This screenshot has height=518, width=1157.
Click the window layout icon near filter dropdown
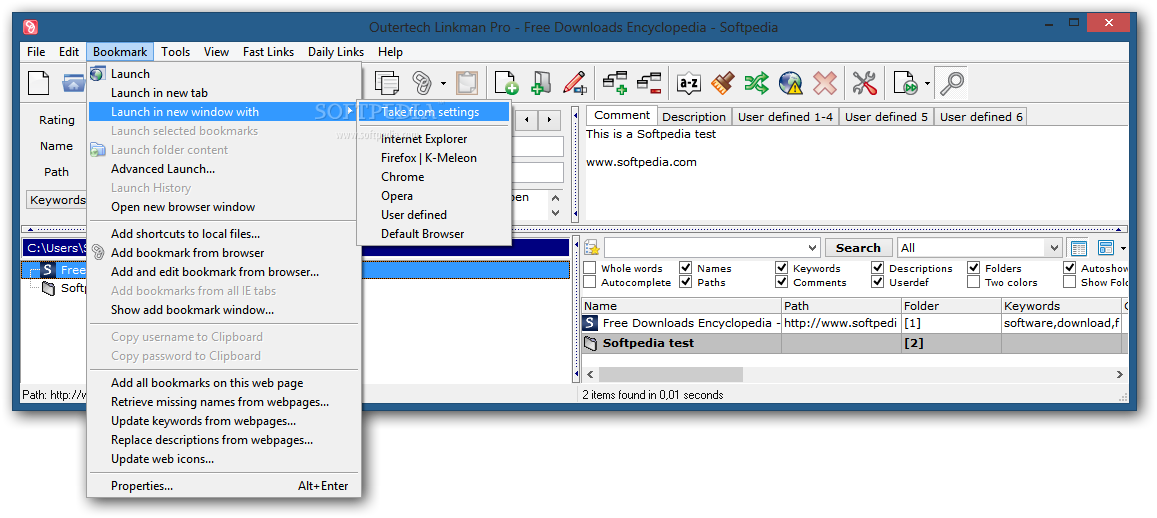1105,248
